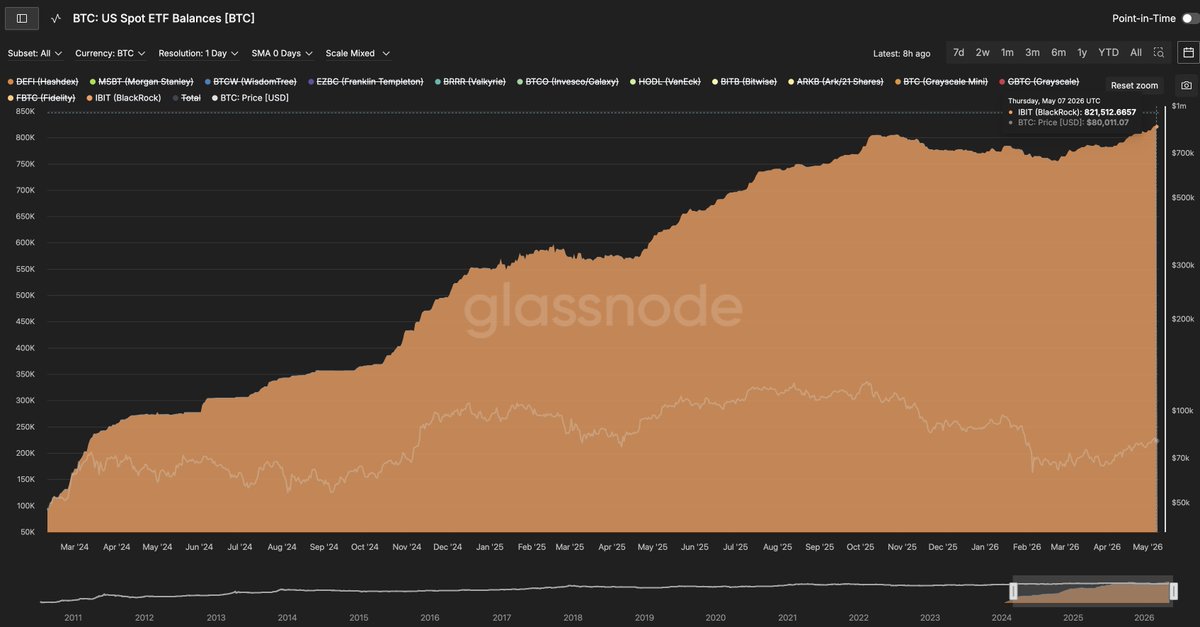Toggle the Total series in legend
Image resolution: width=1200 pixels, height=627 pixels.
tap(187, 98)
